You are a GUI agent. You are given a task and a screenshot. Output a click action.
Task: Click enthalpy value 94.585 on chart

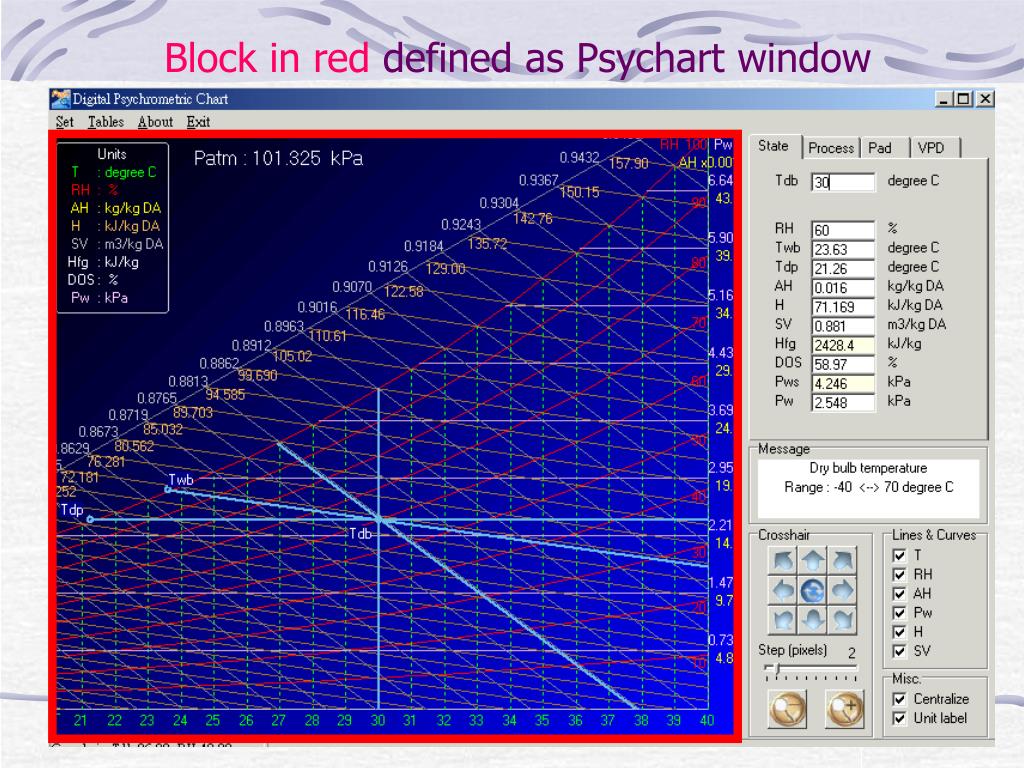(225, 394)
